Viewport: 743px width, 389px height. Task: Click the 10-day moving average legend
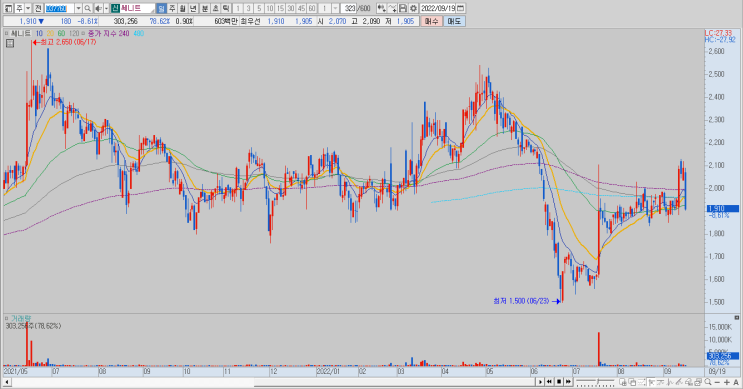tap(39, 34)
